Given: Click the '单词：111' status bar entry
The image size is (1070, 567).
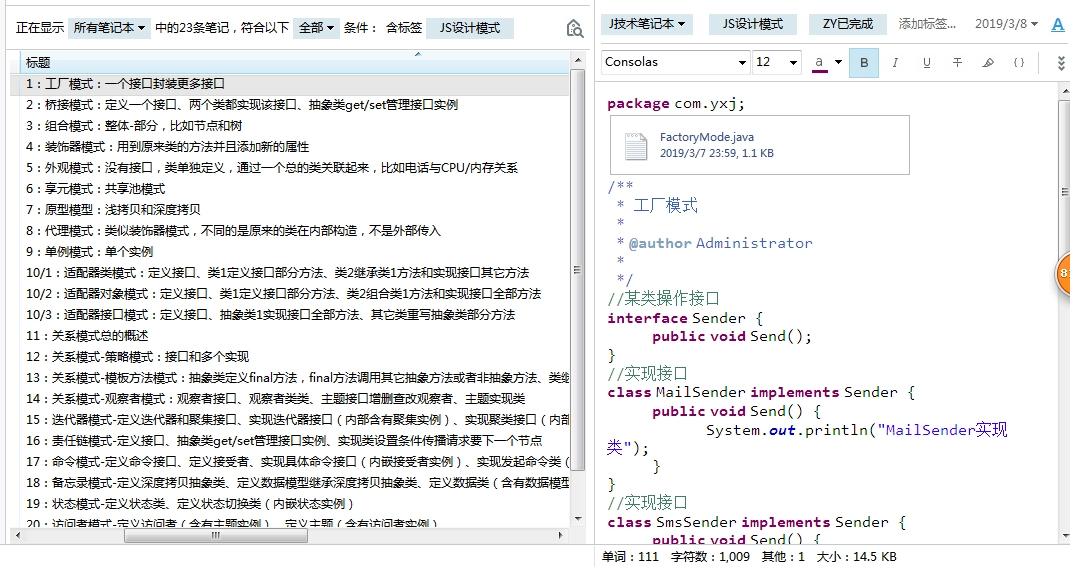Looking at the screenshot, I should (631, 557).
